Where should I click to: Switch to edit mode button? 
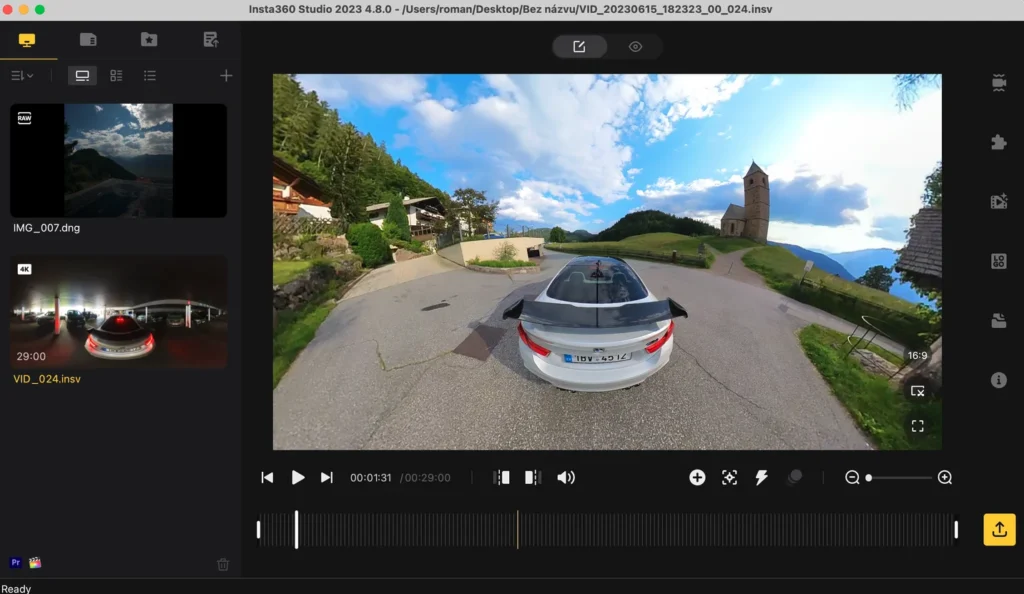click(579, 46)
